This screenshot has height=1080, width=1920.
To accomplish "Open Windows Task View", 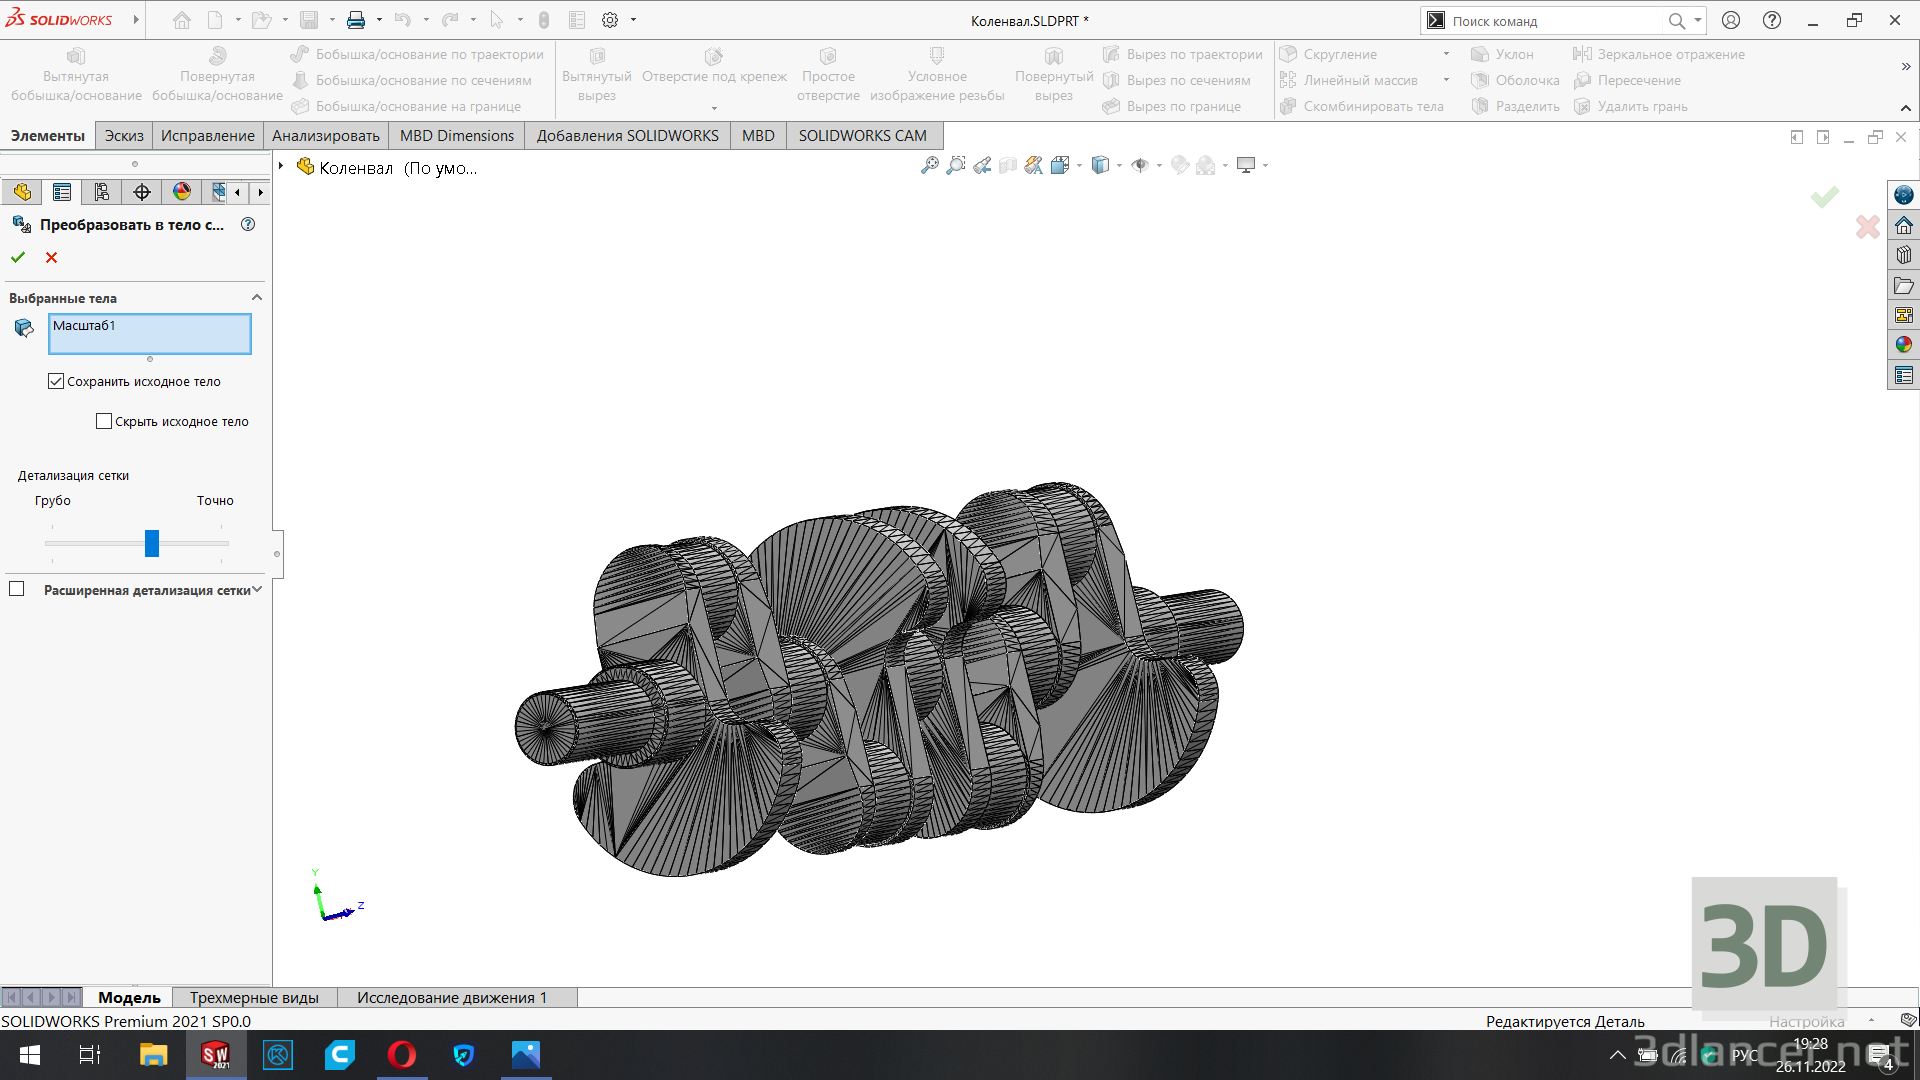I will 90,1055.
